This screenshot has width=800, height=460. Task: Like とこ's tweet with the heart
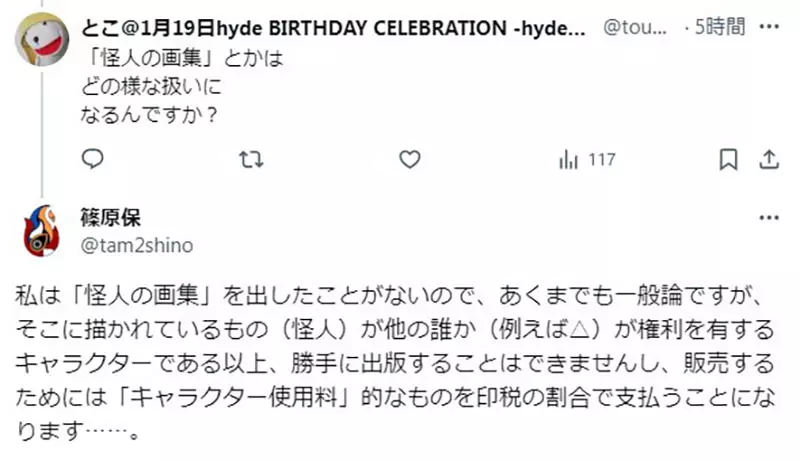click(408, 159)
